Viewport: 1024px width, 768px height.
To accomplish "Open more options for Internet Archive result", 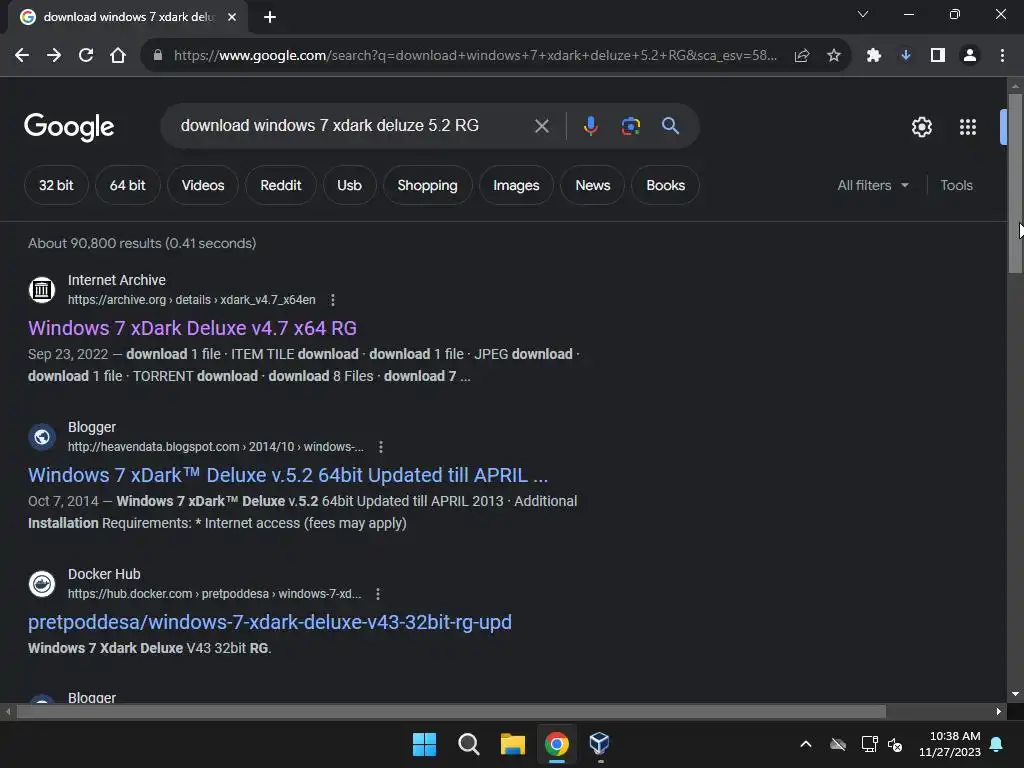I will coord(332,300).
